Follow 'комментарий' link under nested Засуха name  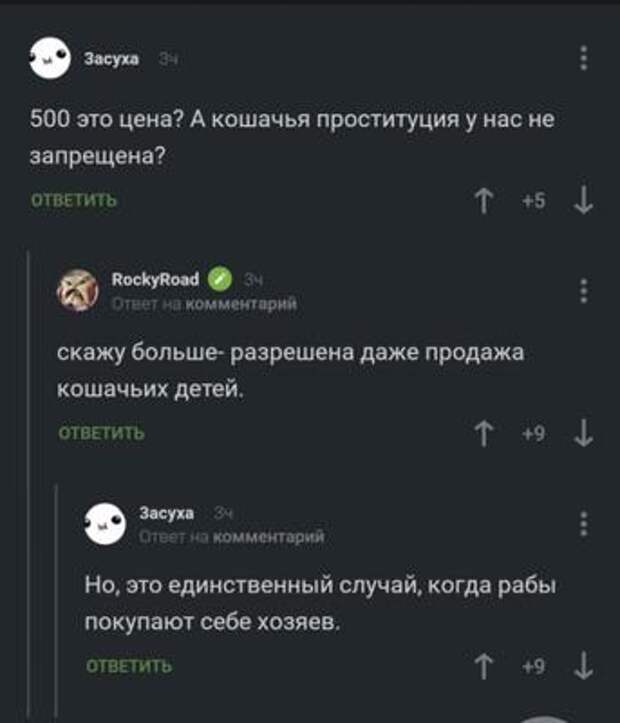pyautogui.click(x=269, y=537)
